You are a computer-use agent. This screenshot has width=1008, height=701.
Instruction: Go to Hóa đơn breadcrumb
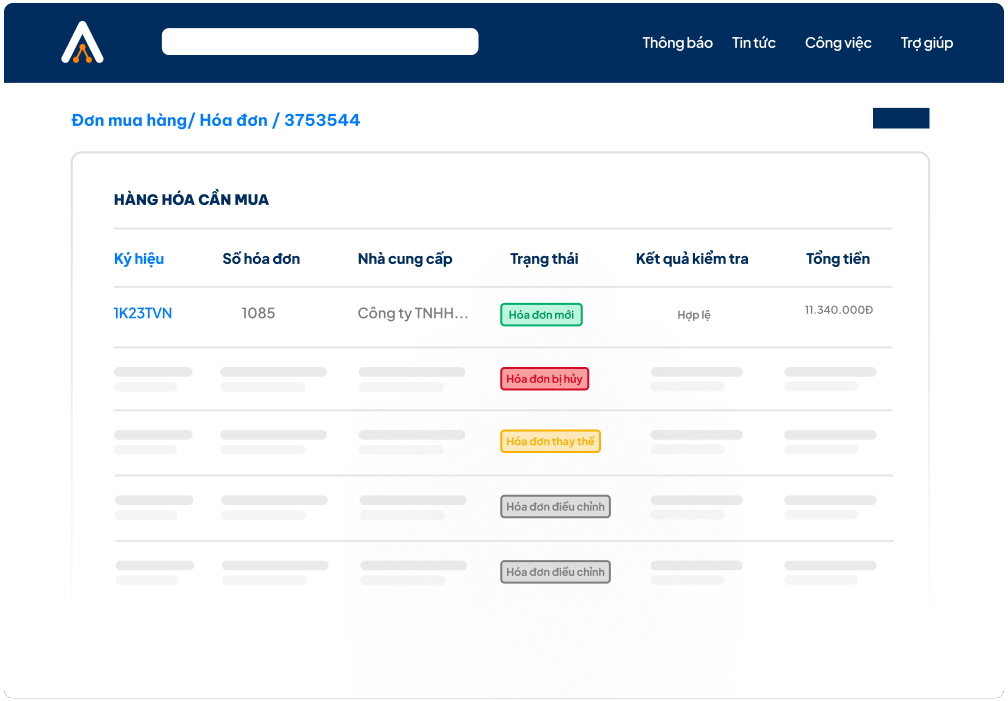(233, 120)
